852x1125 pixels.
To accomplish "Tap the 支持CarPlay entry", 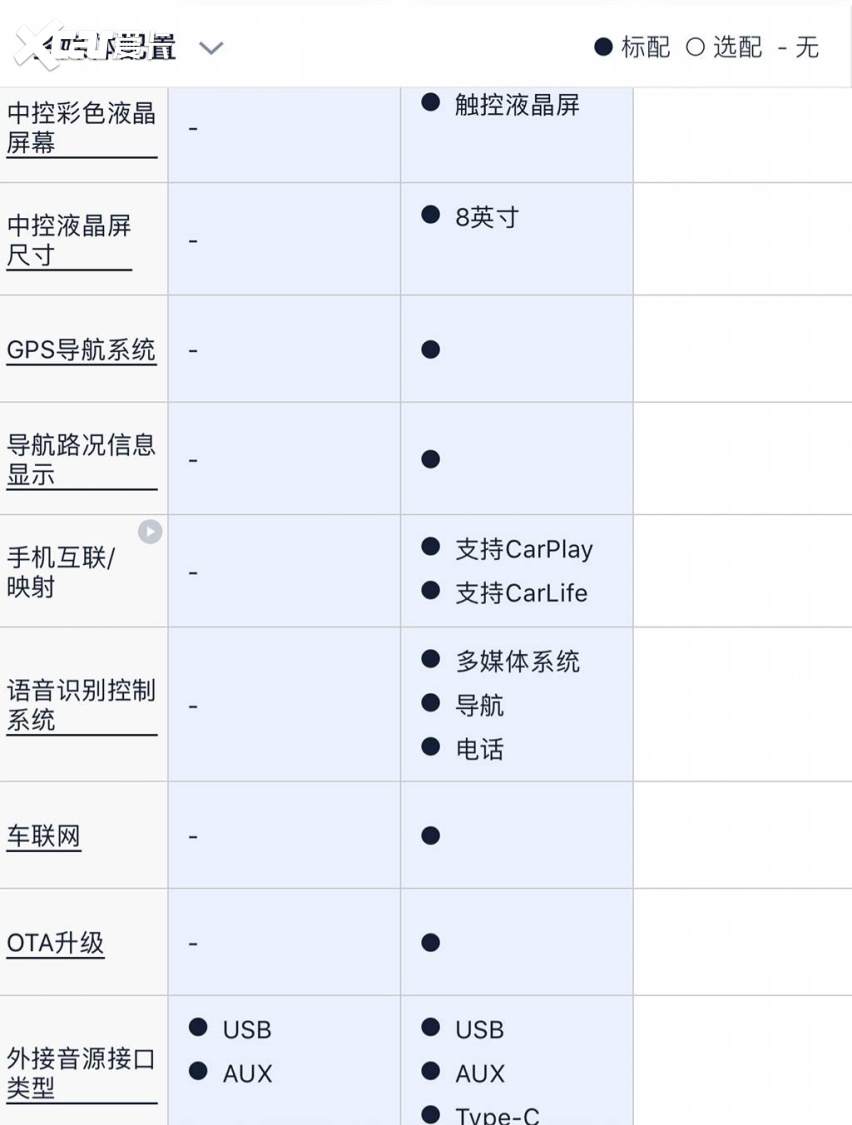I will coord(523,549).
